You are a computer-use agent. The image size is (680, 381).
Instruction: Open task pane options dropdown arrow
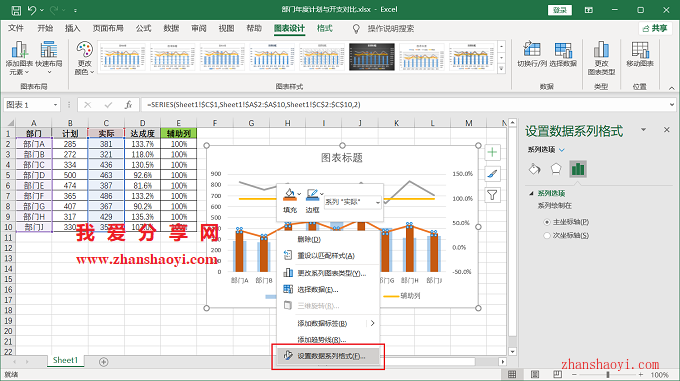coord(644,130)
